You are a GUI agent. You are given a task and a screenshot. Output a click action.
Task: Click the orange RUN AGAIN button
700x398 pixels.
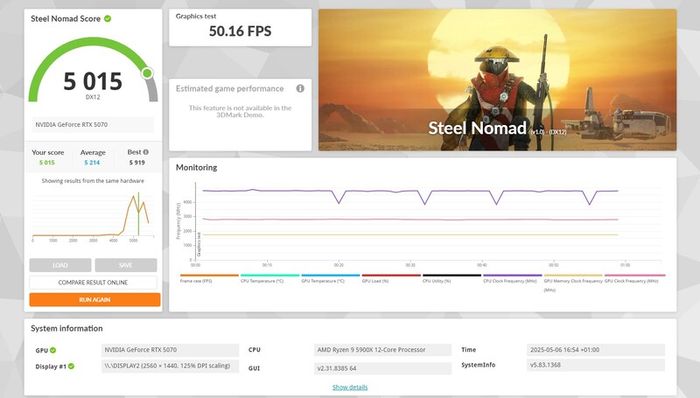click(x=95, y=300)
